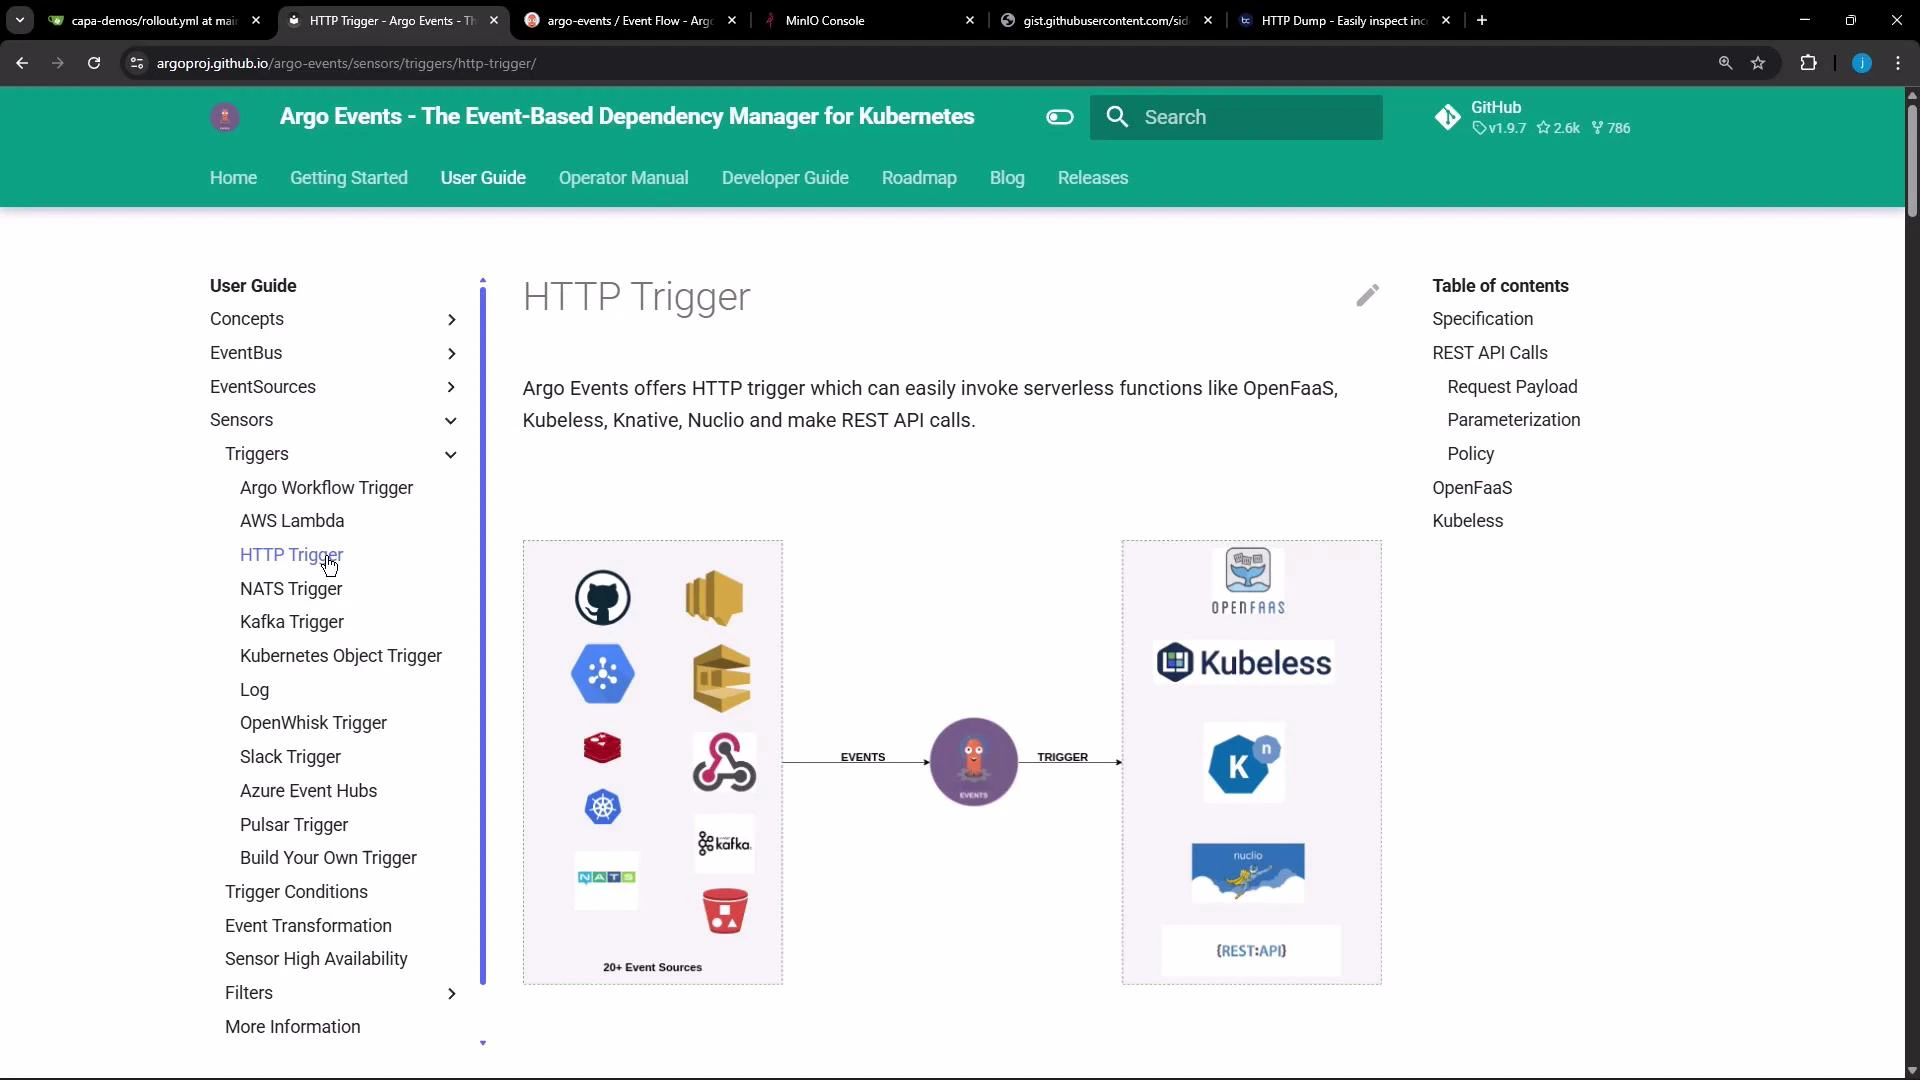Open the Developer Guide navigation item
Image resolution: width=1920 pixels, height=1080 pixels.
785,178
